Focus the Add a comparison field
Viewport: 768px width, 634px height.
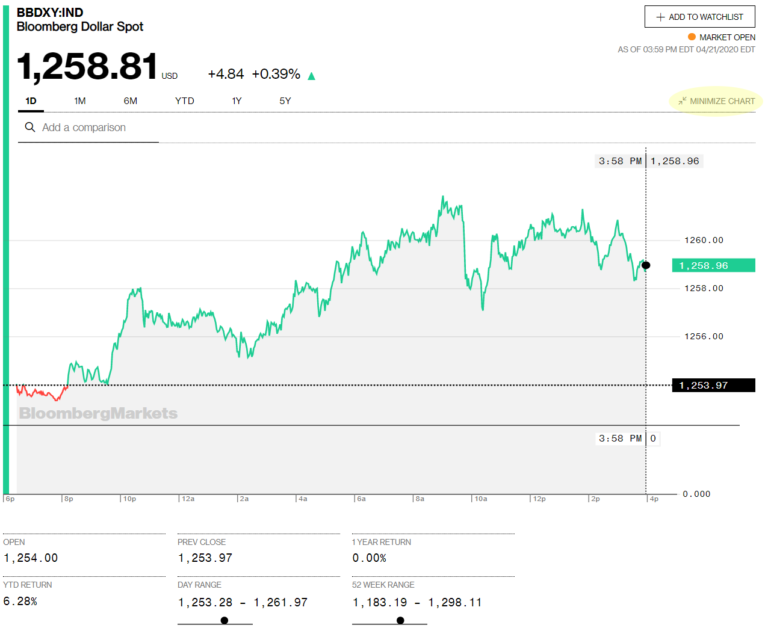(x=95, y=128)
